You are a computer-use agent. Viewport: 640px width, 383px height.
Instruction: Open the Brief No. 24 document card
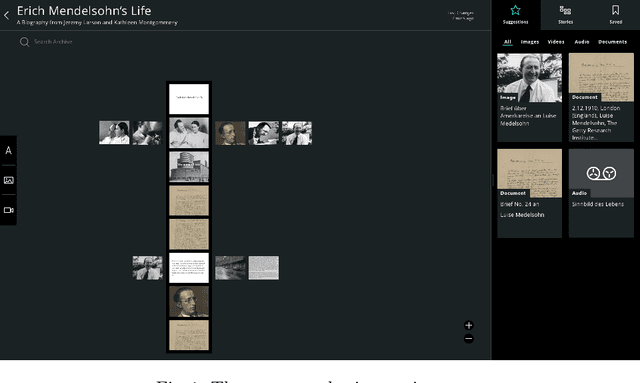click(x=529, y=193)
